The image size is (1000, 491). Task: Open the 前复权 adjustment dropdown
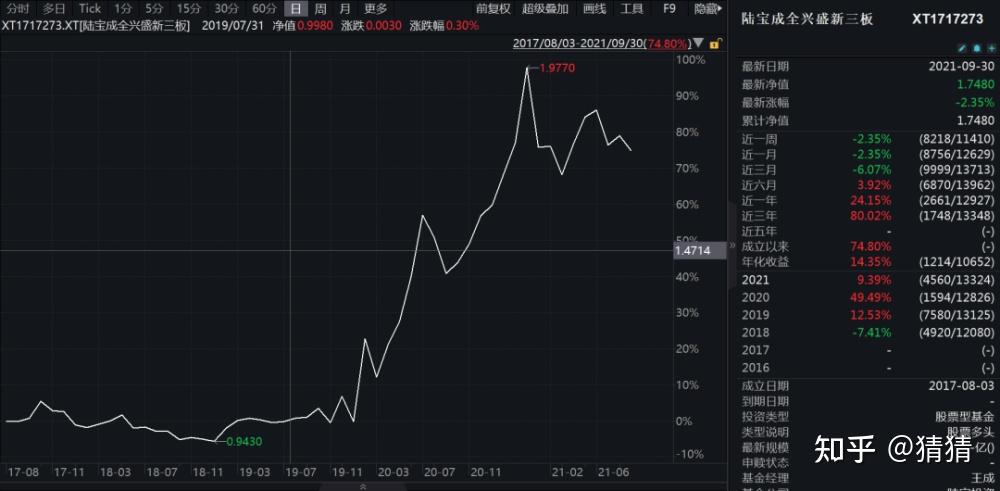494,9
